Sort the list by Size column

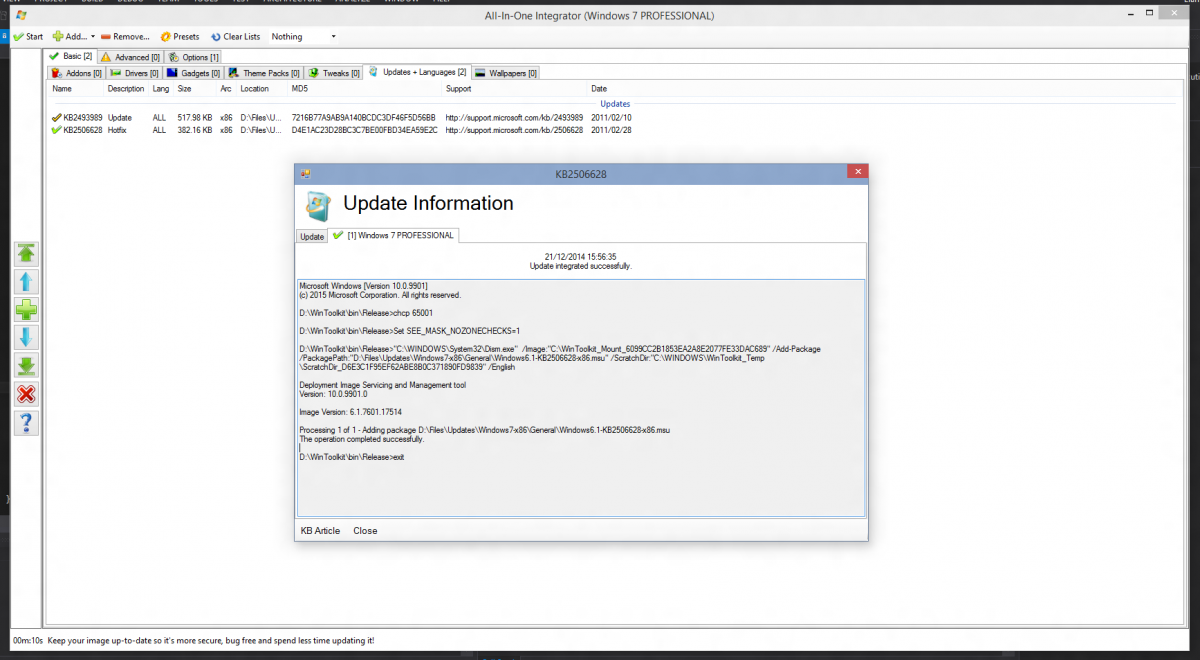tap(185, 89)
